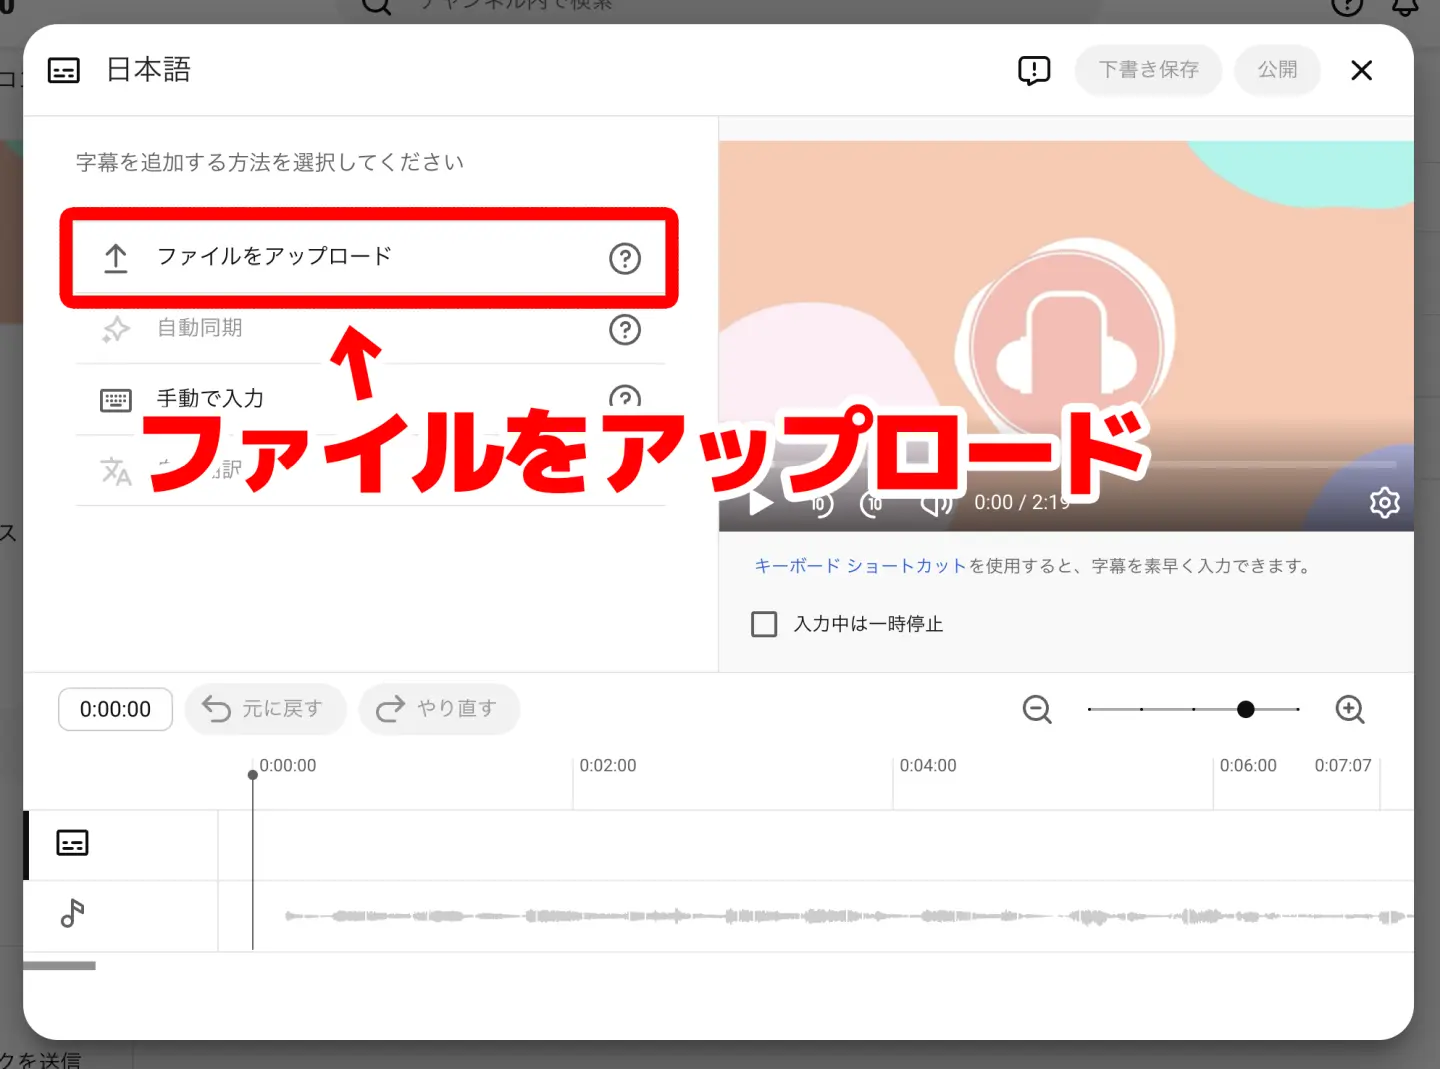Select the audio track music note icon
The image size is (1440, 1069).
click(71, 915)
